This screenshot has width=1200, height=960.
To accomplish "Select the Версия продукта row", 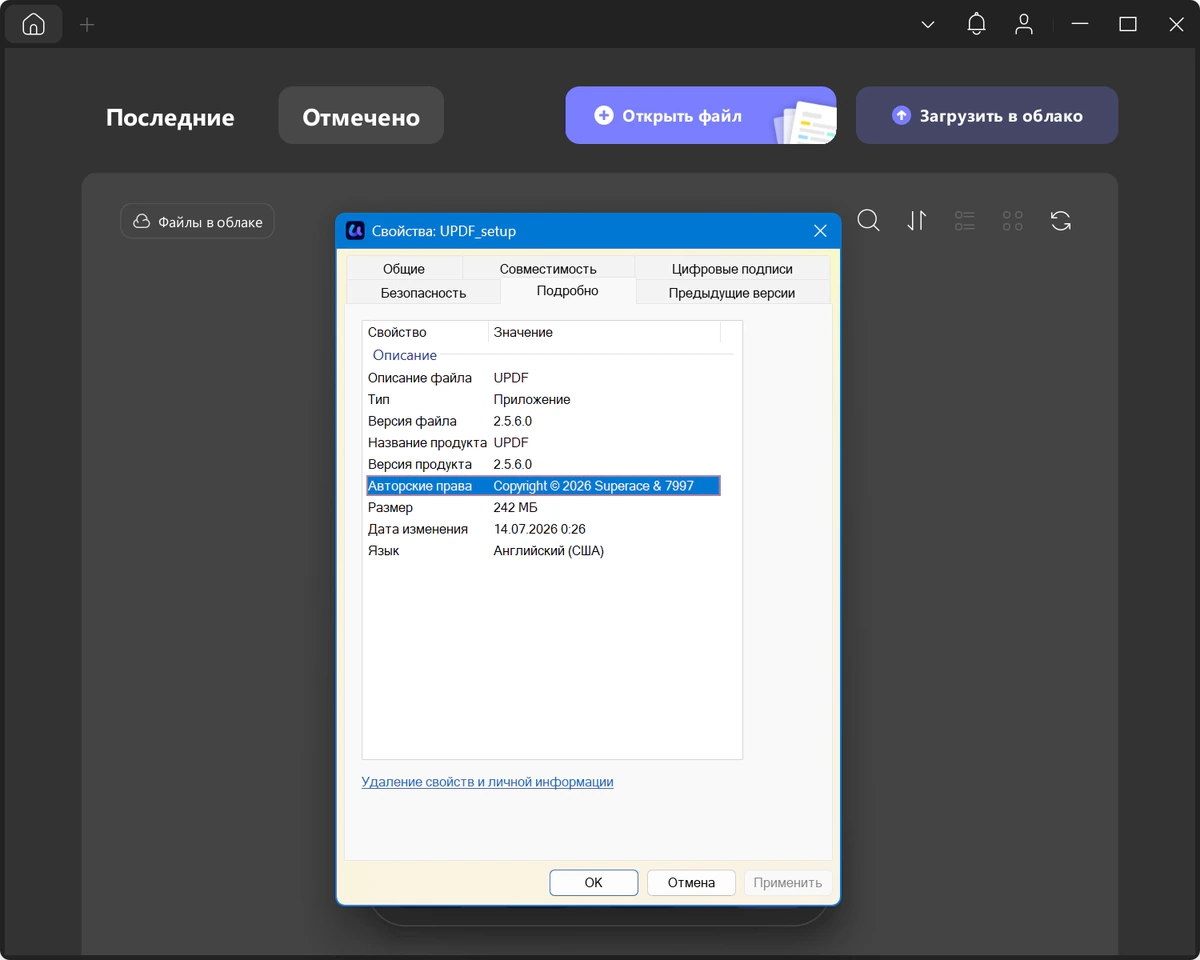I will point(543,464).
